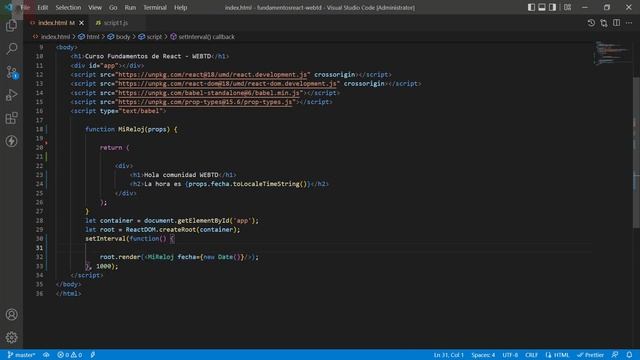Open the editor More Actions menu
Screen dimensions: 640x360
pyautogui.click(x=629, y=23)
